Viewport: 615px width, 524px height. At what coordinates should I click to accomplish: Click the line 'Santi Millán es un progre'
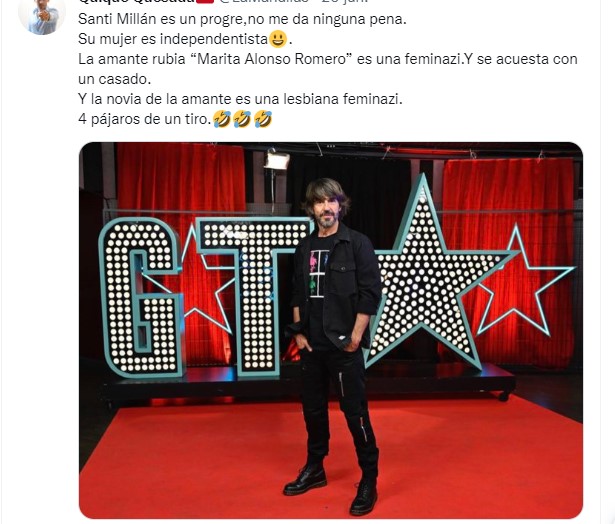pos(242,19)
